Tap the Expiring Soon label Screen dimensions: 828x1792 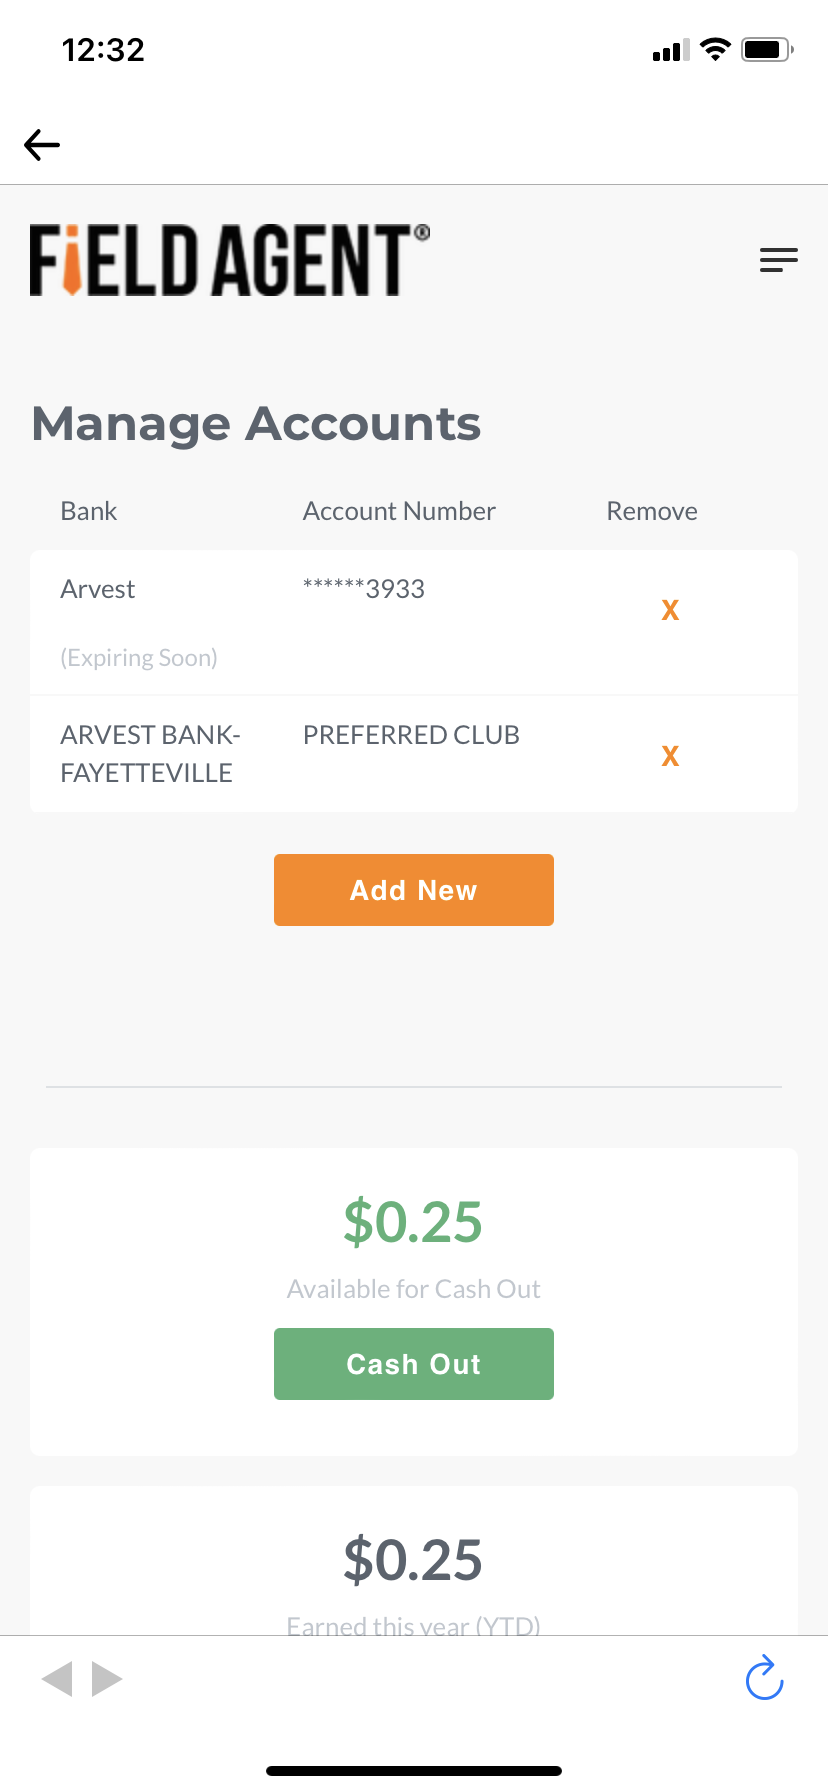point(139,658)
